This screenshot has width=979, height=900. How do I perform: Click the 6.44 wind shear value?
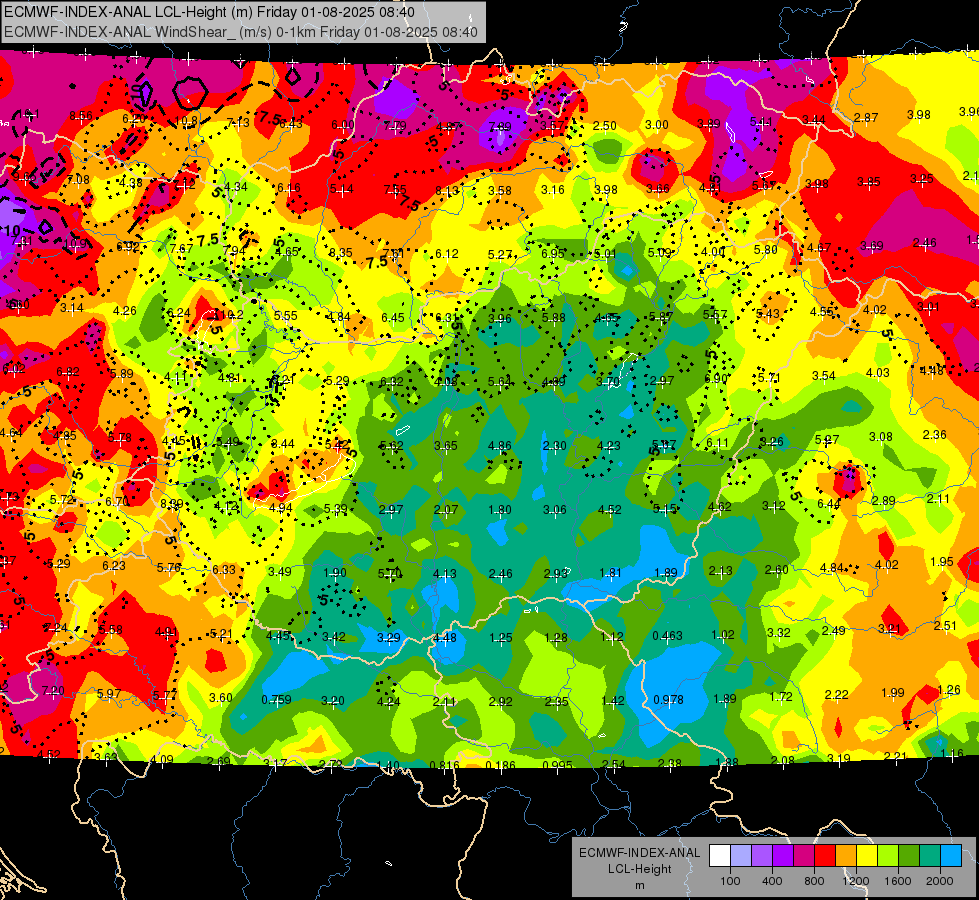tap(829, 504)
